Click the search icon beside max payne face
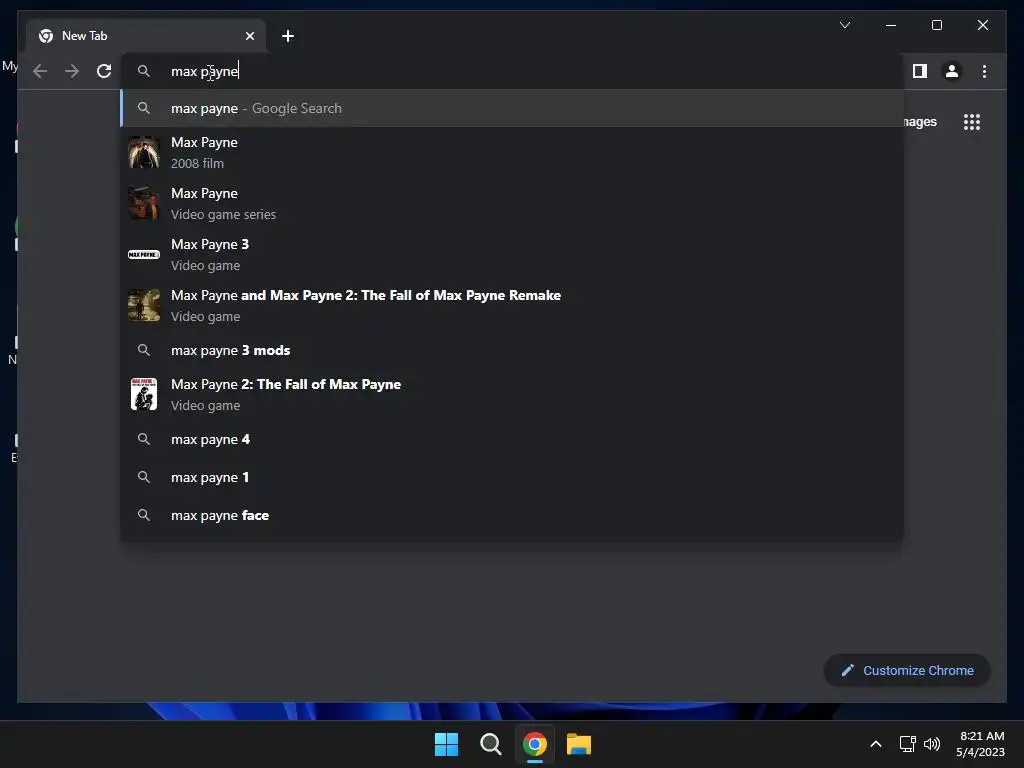The image size is (1024, 768). click(x=144, y=515)
